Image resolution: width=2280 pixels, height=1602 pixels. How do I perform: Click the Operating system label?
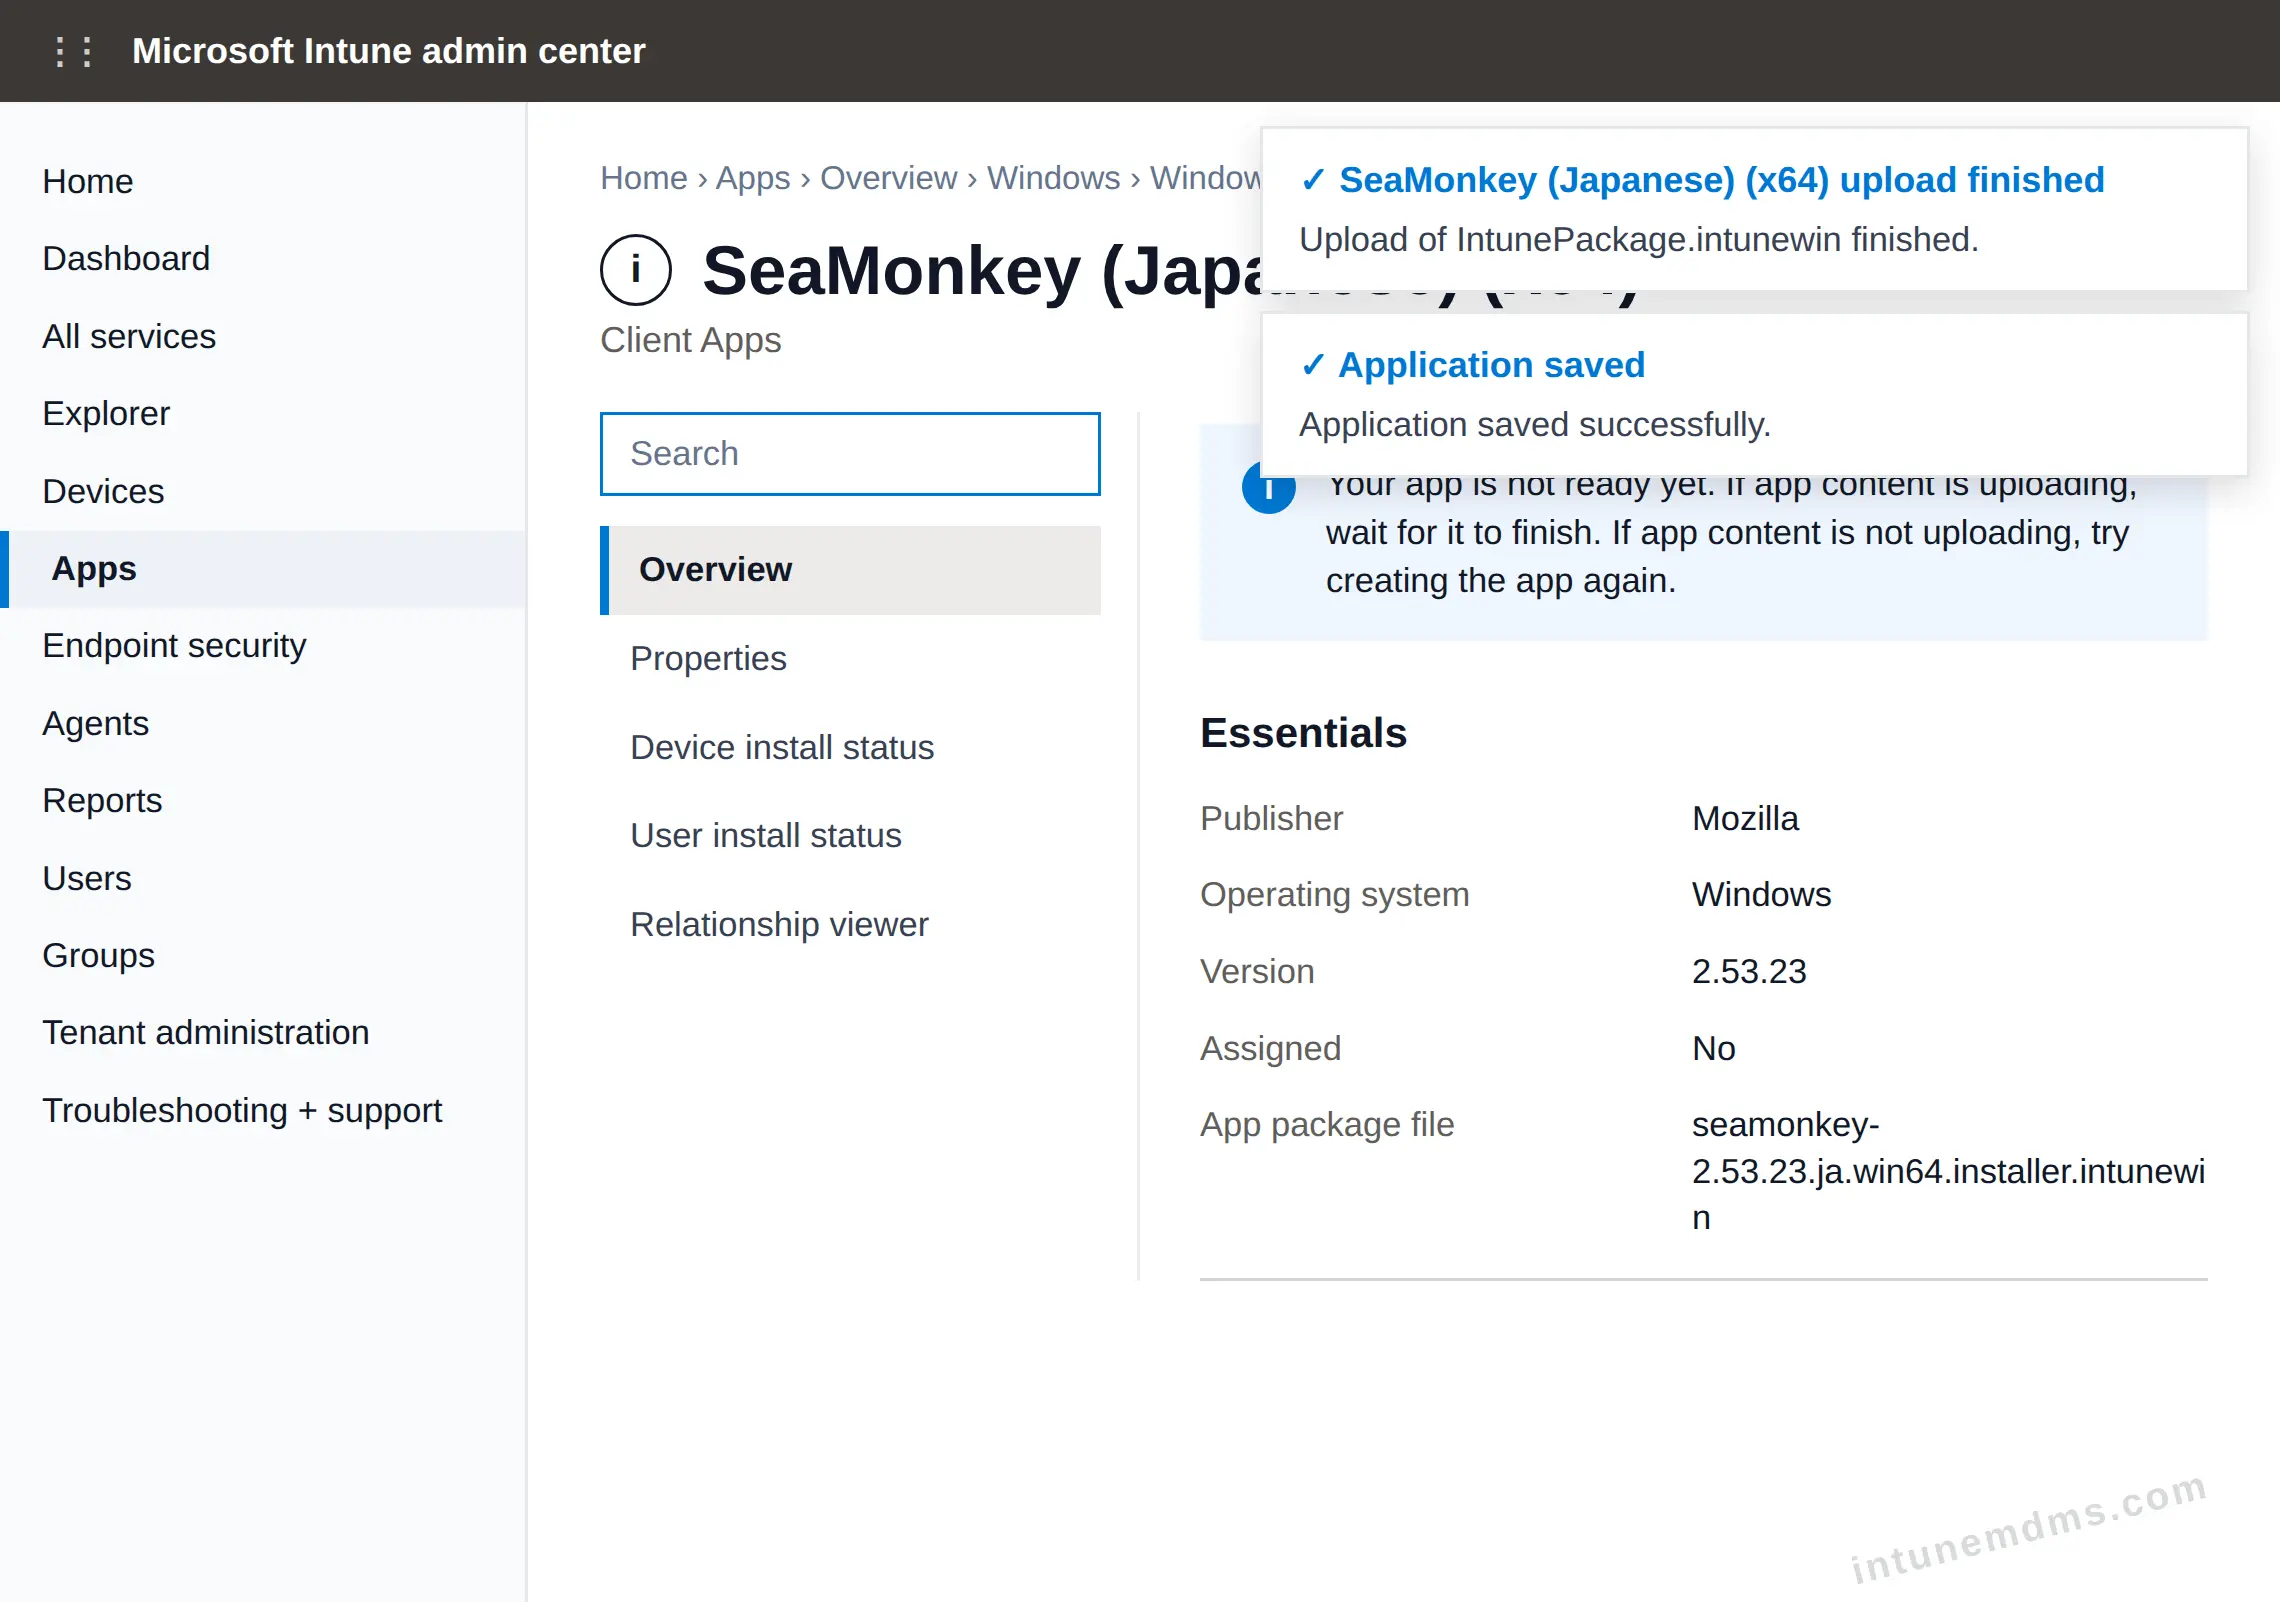1335,894
